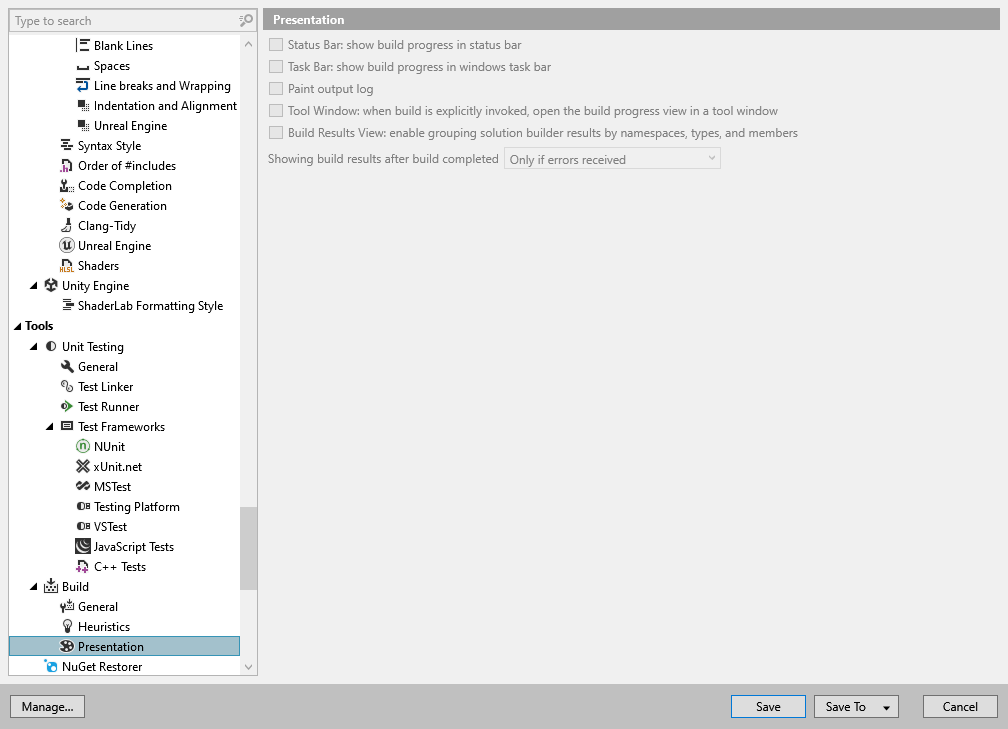Click the round Unreal Engine logo icon

coord(67,246)
